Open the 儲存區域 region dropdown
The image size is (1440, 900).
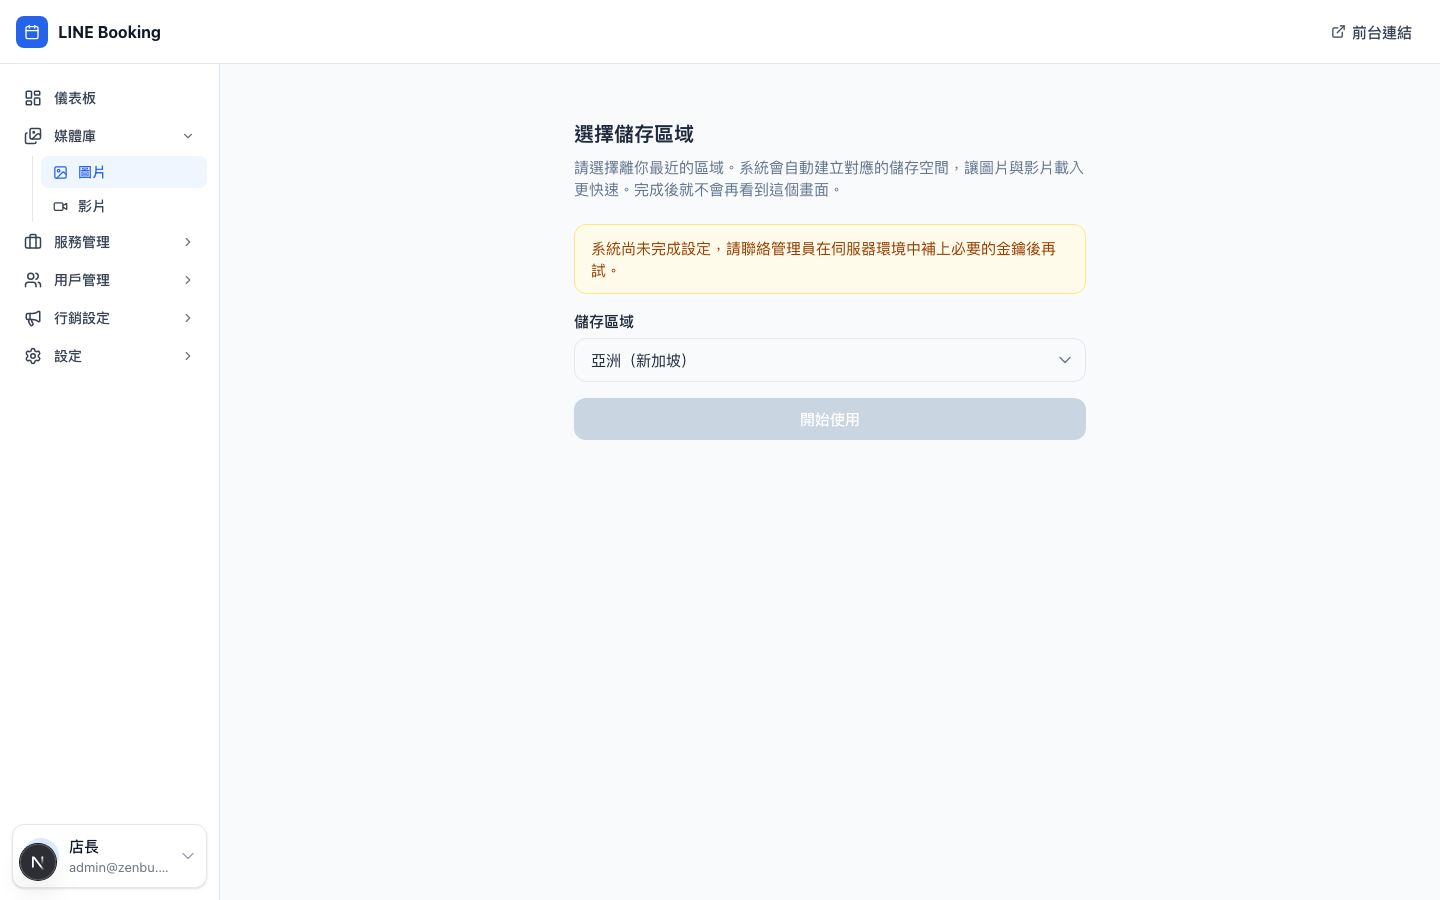pos(830,360)
